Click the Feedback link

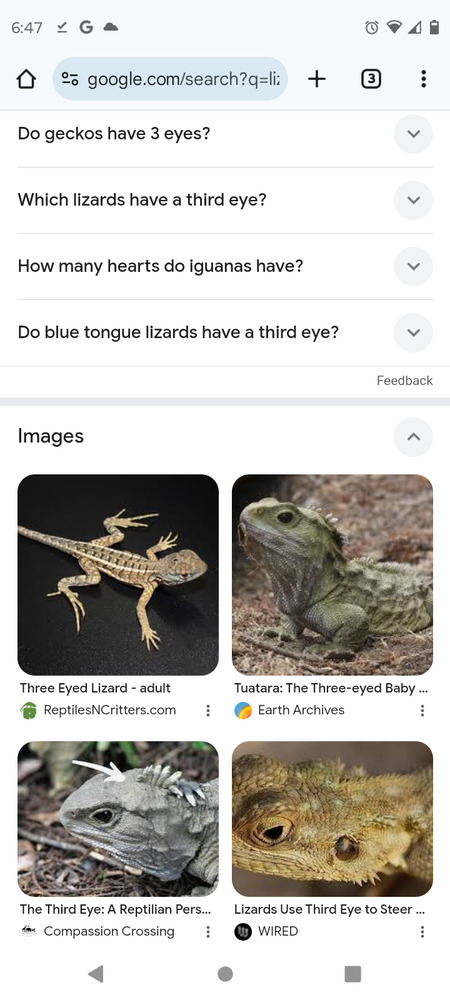405,381
